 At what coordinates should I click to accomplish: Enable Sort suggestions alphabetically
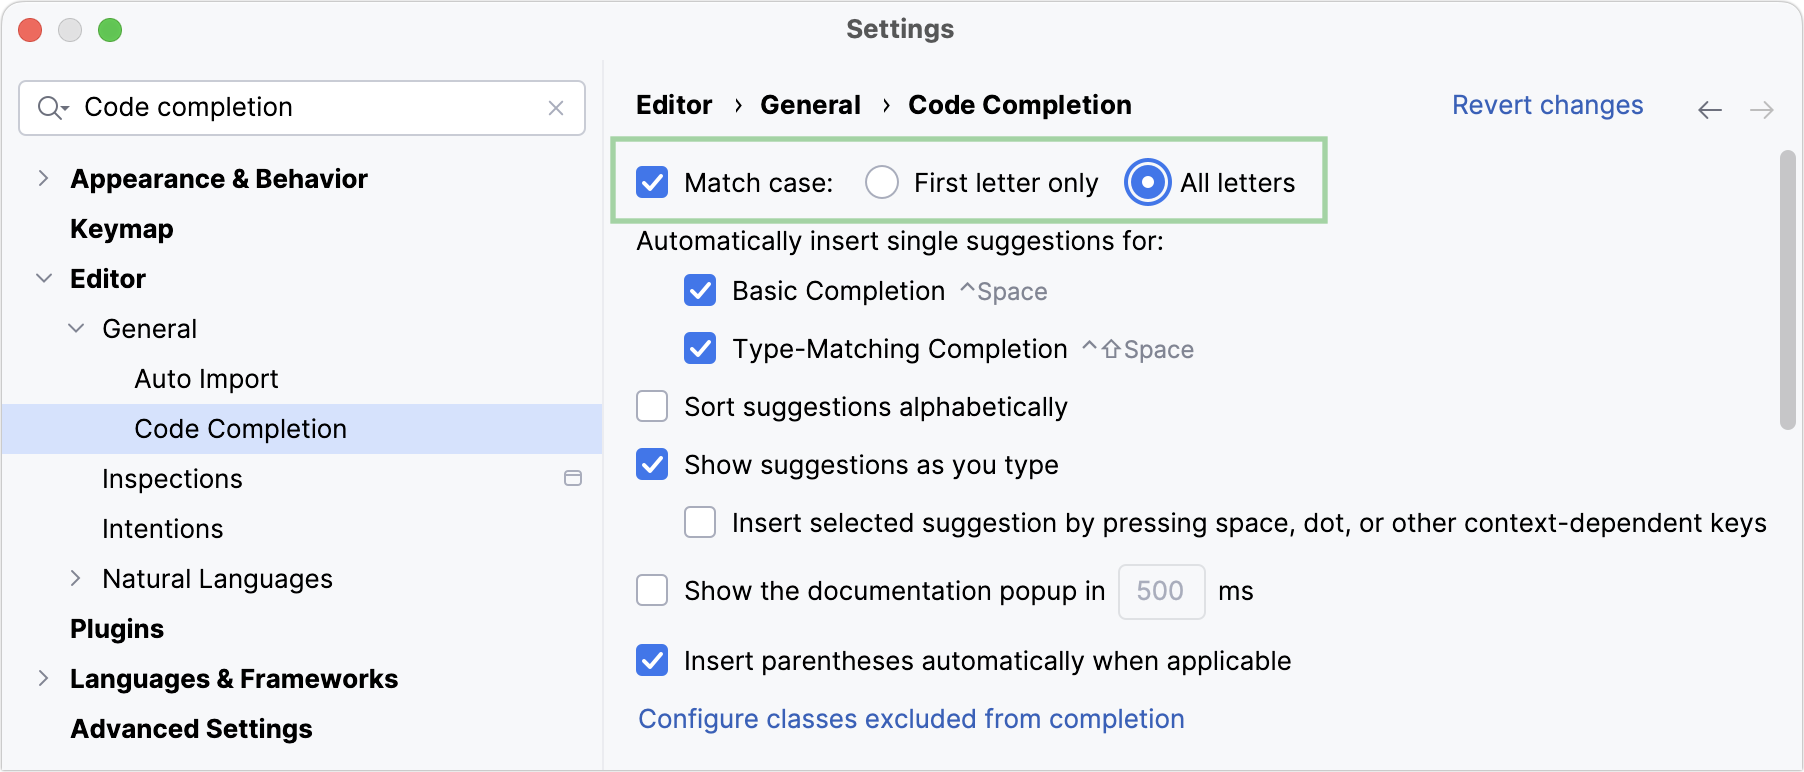652,407
